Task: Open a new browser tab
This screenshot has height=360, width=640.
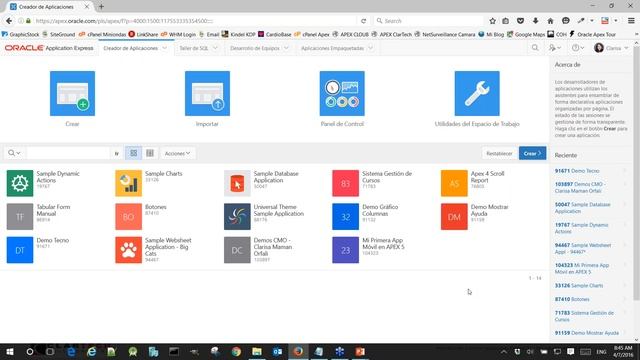Action: tap(101, 7)
